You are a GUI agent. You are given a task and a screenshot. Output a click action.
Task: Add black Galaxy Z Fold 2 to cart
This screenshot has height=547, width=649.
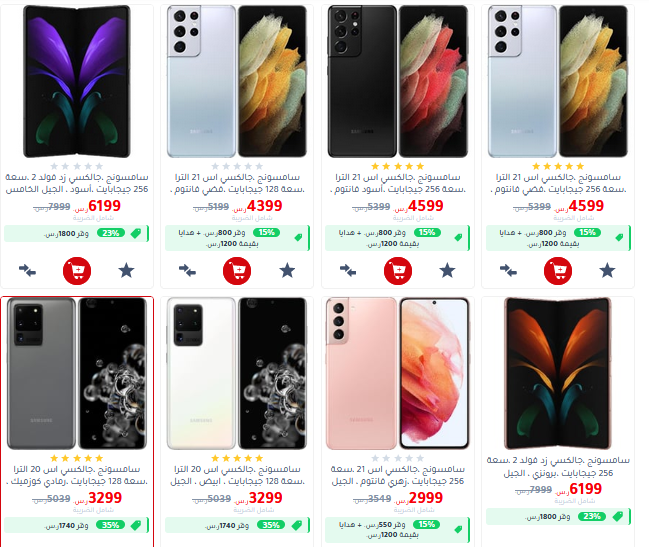pyautogui.click(x=77, y=271)
